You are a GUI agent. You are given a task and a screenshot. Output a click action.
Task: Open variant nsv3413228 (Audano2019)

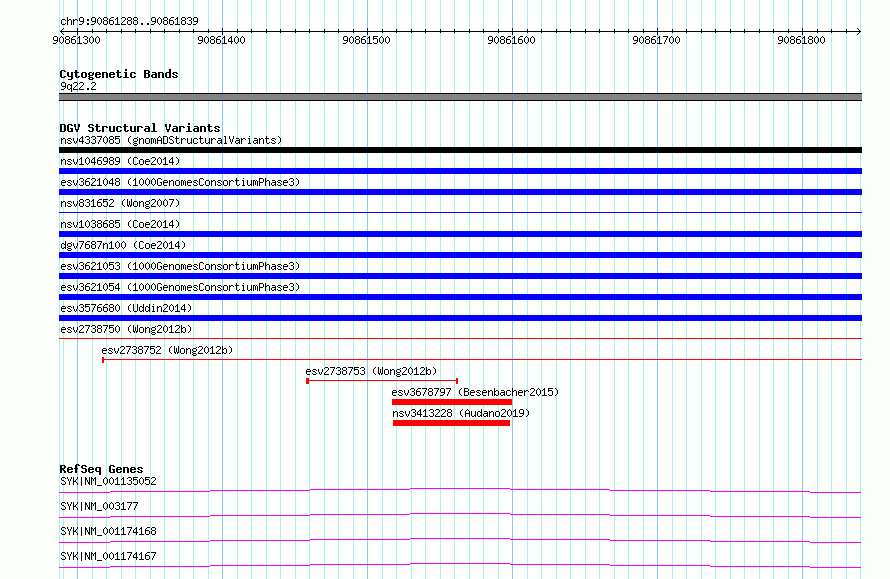point(461,413)
